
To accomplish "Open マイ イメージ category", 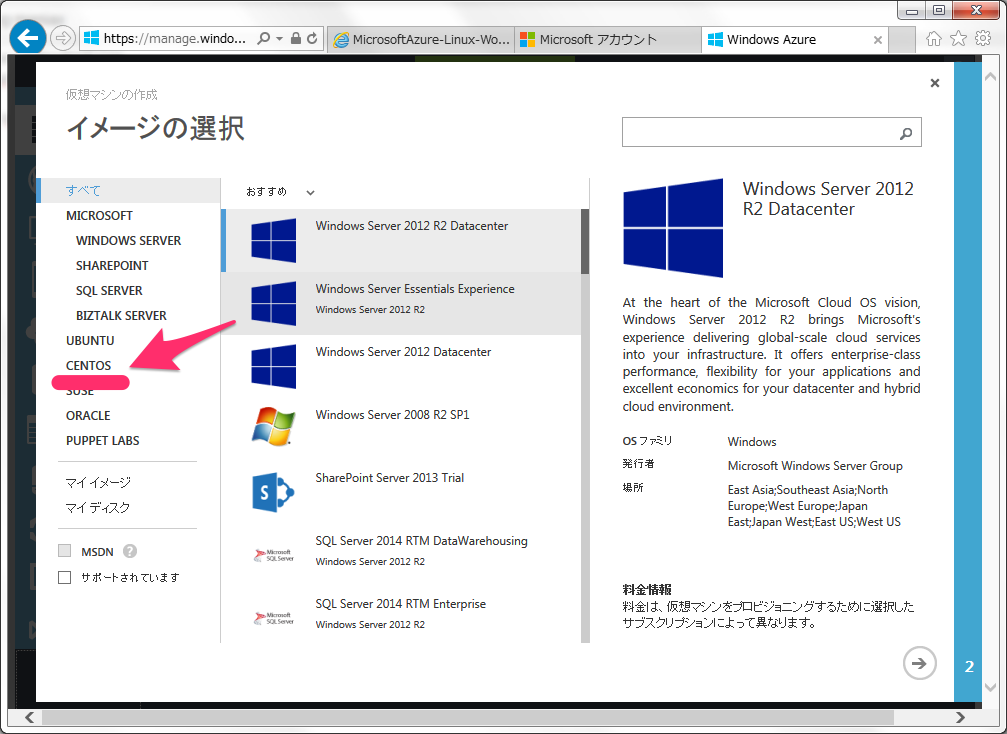I will click(98, 482).
